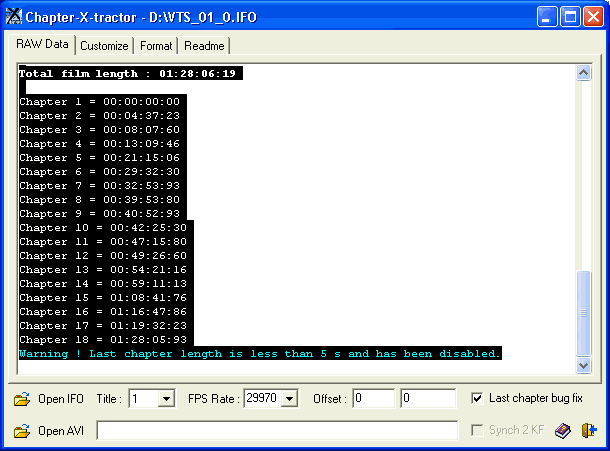Maximize the Chapter-X-tractor window

click(570, 17)
